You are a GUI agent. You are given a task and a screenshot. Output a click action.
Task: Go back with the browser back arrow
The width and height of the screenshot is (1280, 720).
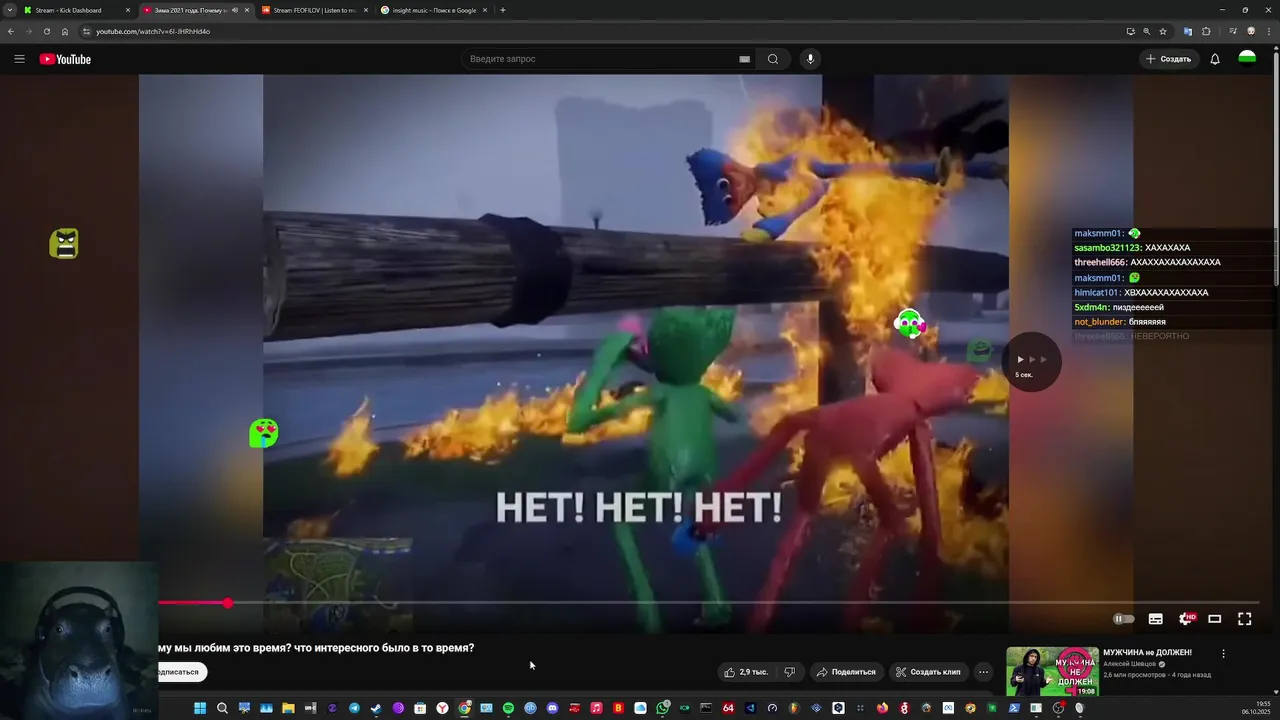tap(11, 31)
